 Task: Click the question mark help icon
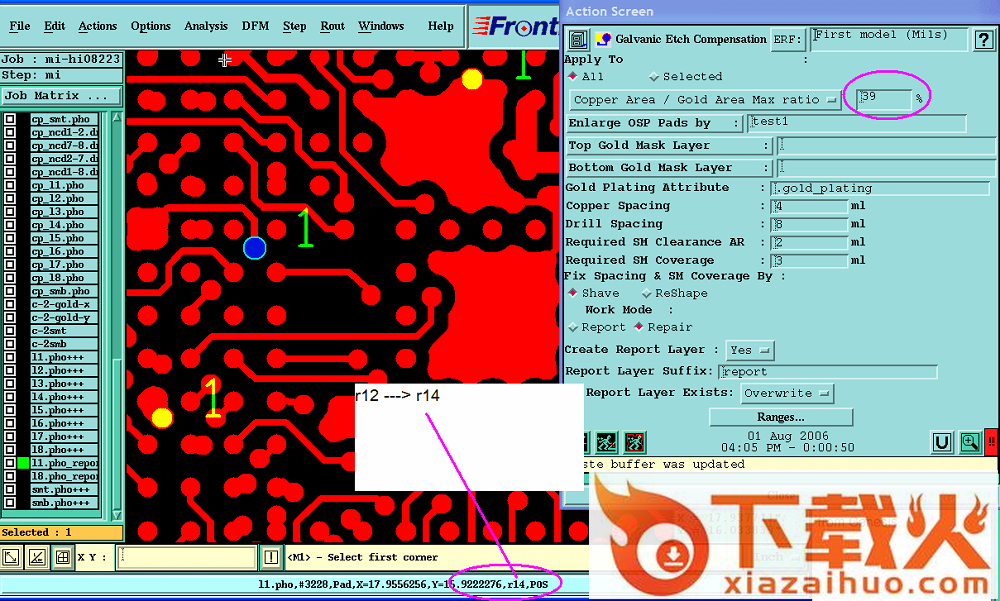[983, 39]
